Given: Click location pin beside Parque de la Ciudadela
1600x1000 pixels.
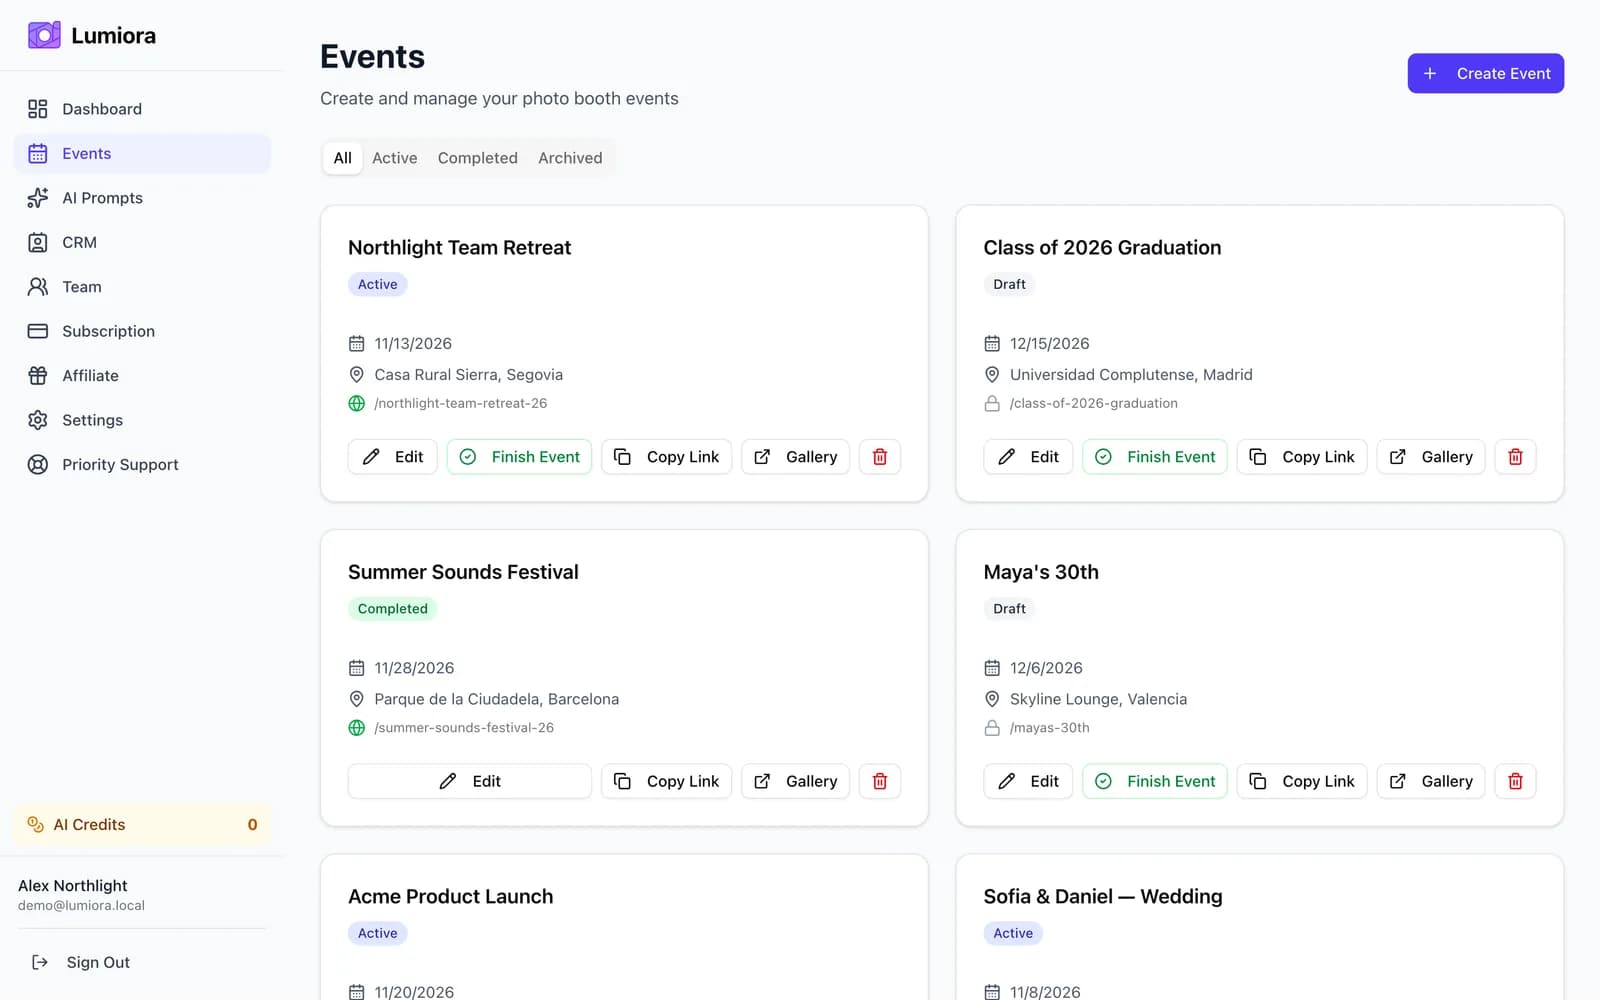Looking at the screenshot, I should pos(356,699).
